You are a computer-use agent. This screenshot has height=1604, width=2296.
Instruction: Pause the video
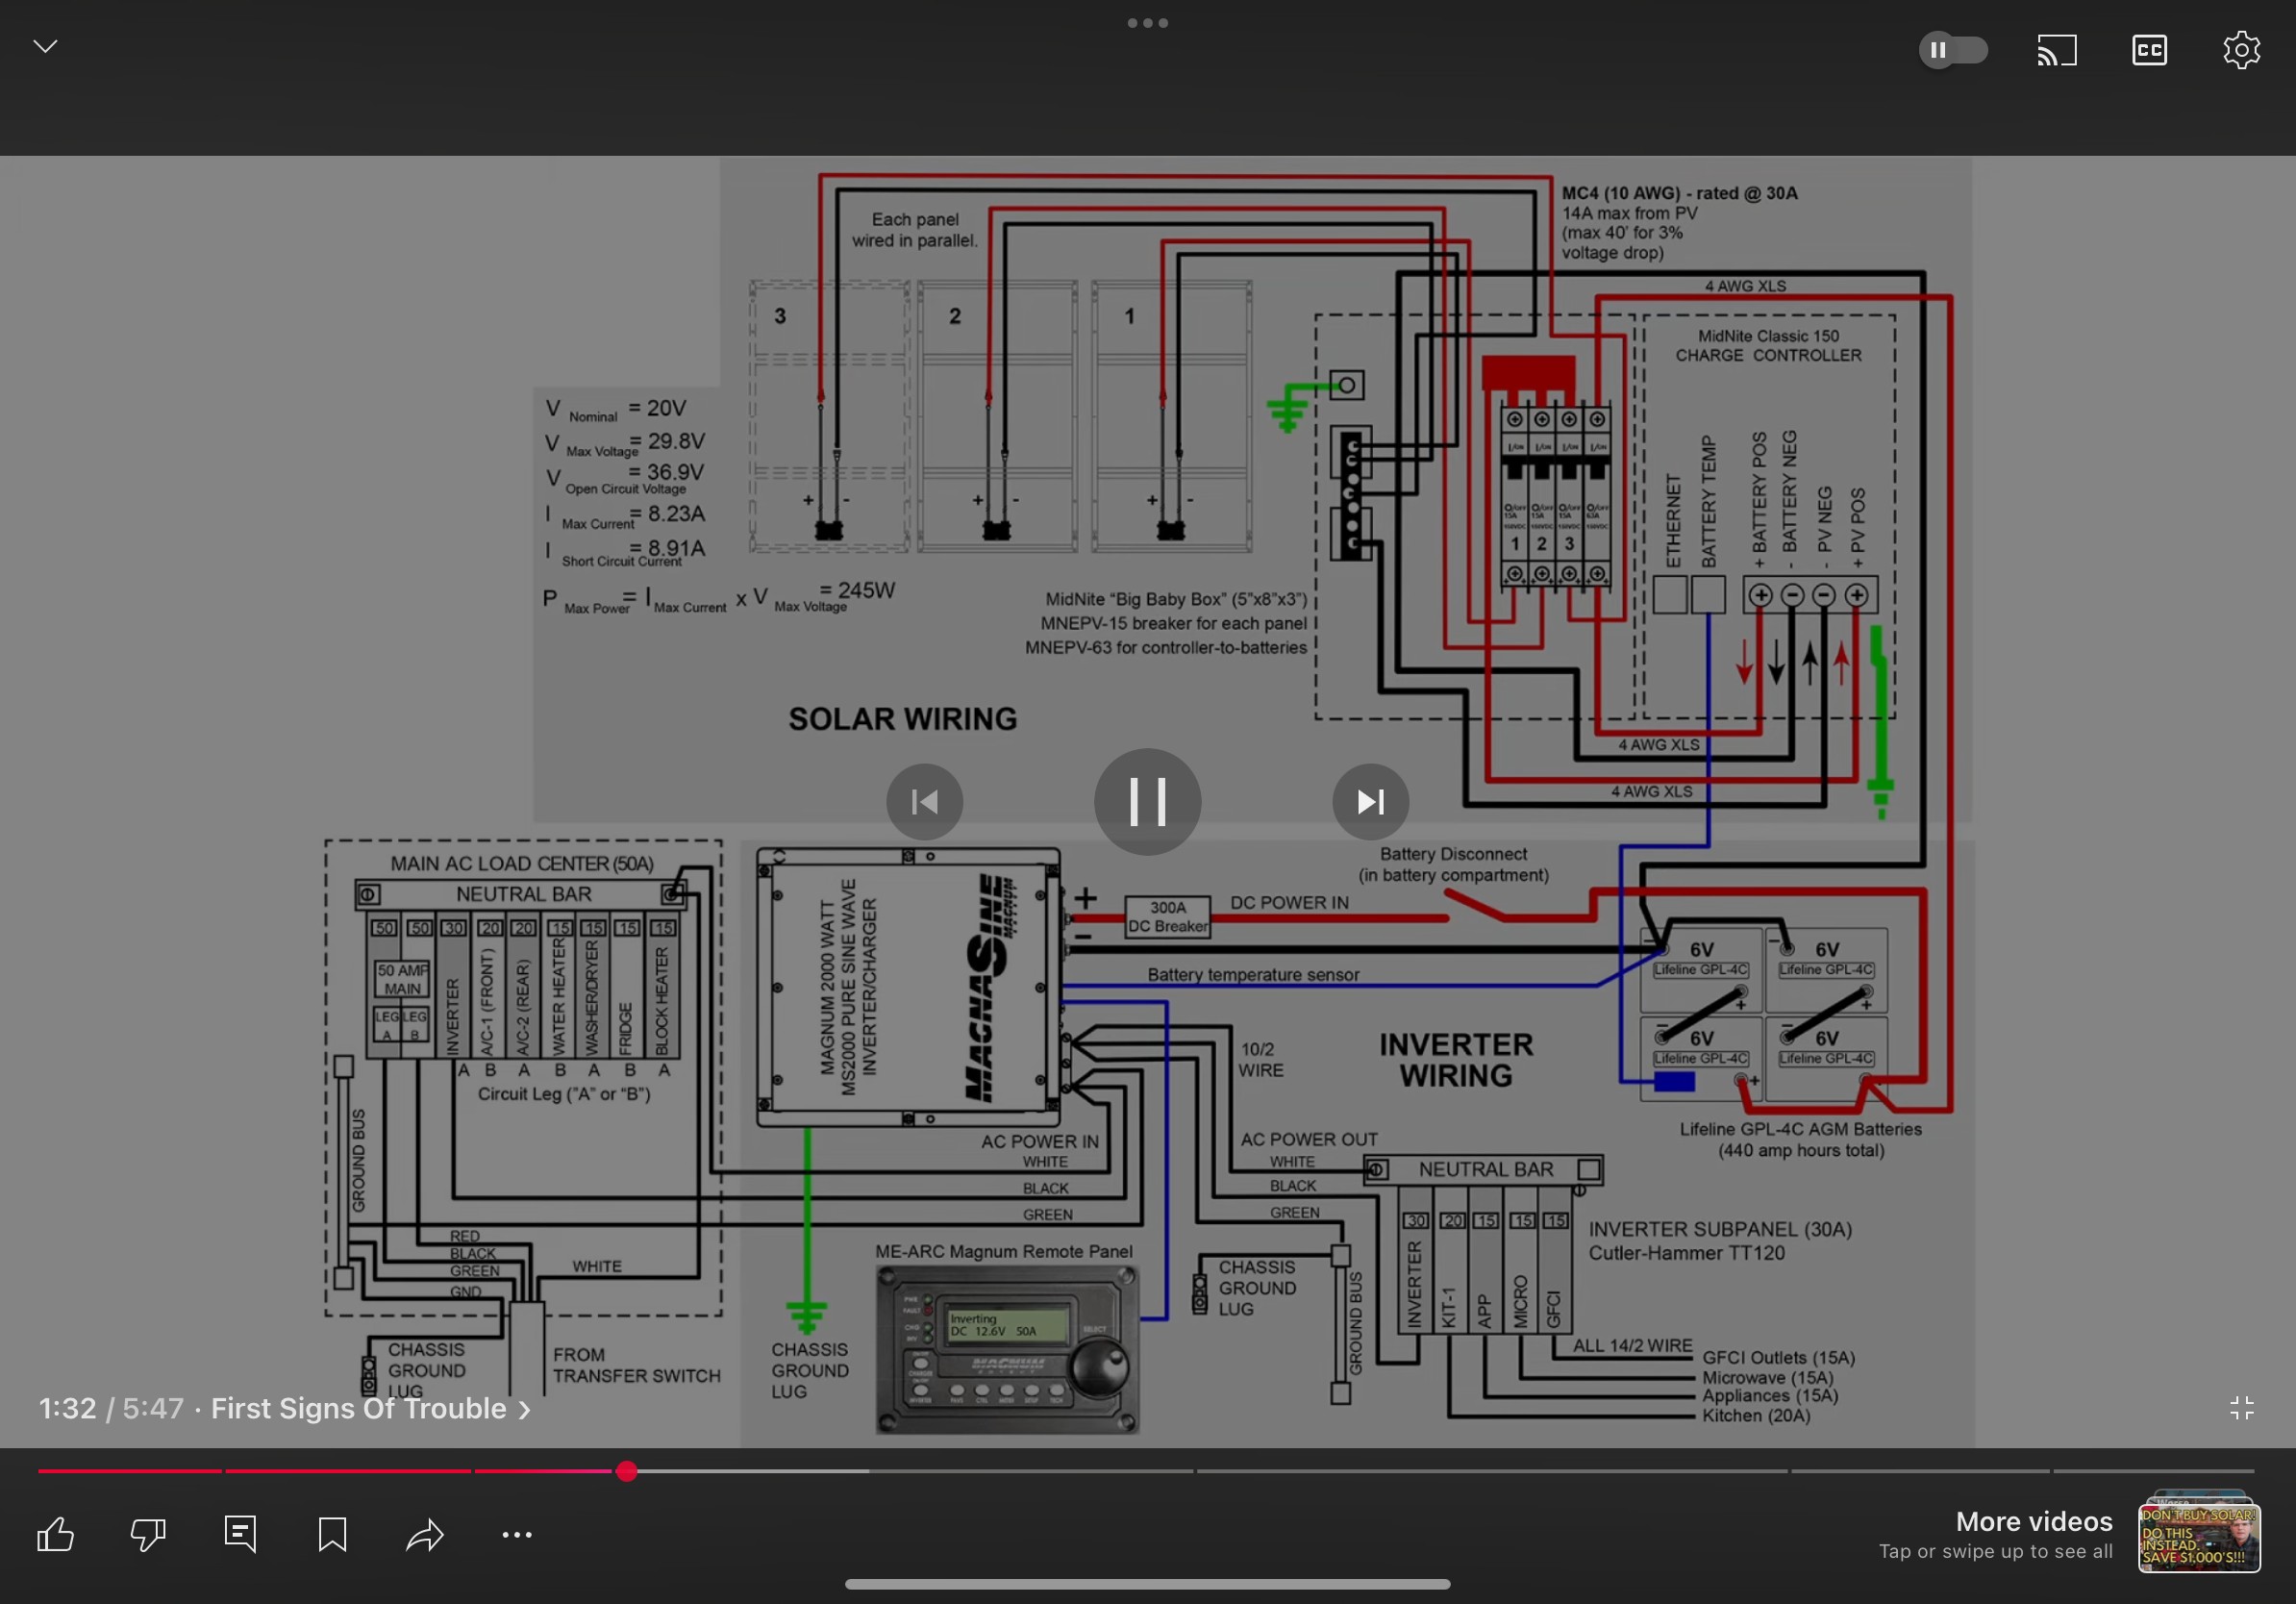[x=1147, y=801]
